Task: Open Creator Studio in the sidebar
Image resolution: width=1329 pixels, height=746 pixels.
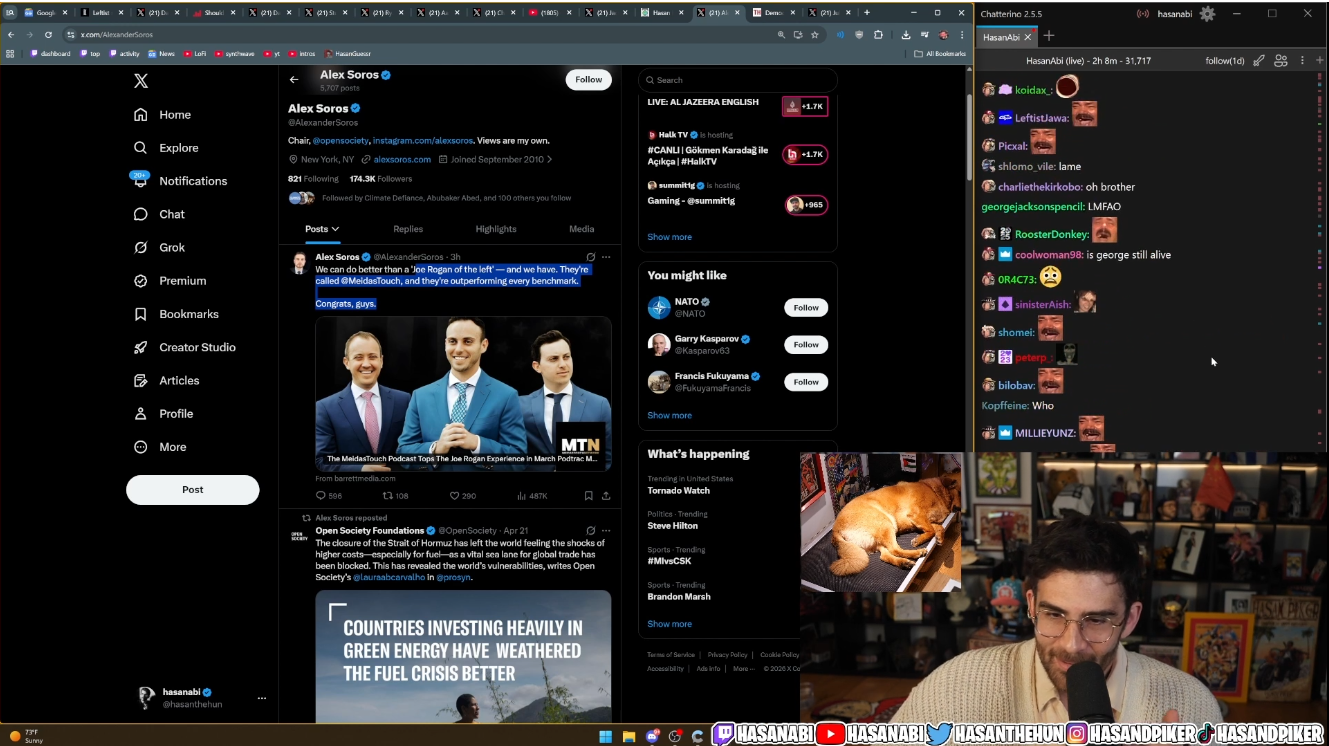Action: coord(184,347)
